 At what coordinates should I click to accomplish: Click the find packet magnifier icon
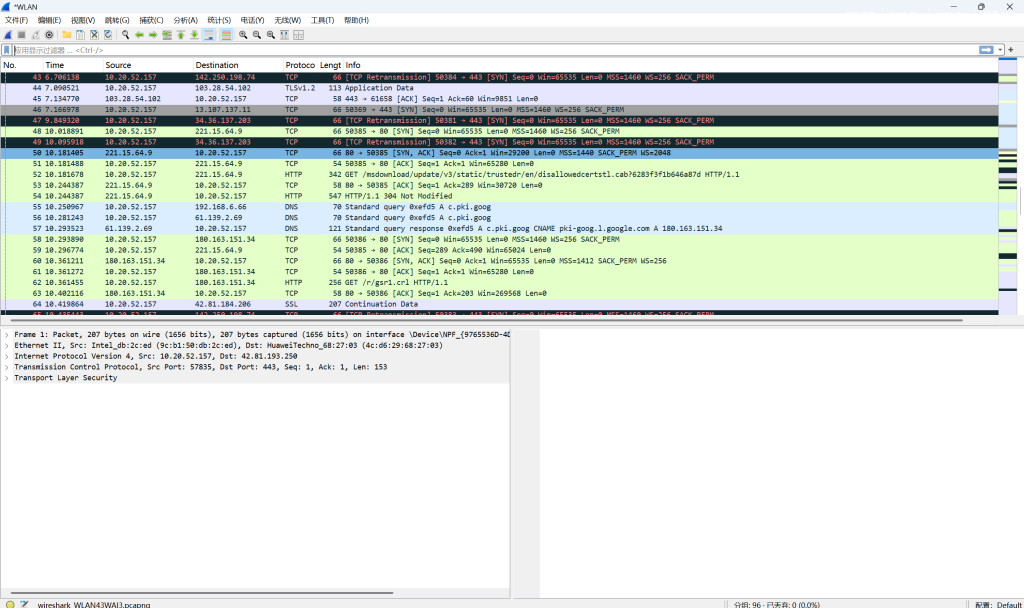(126, 35)
